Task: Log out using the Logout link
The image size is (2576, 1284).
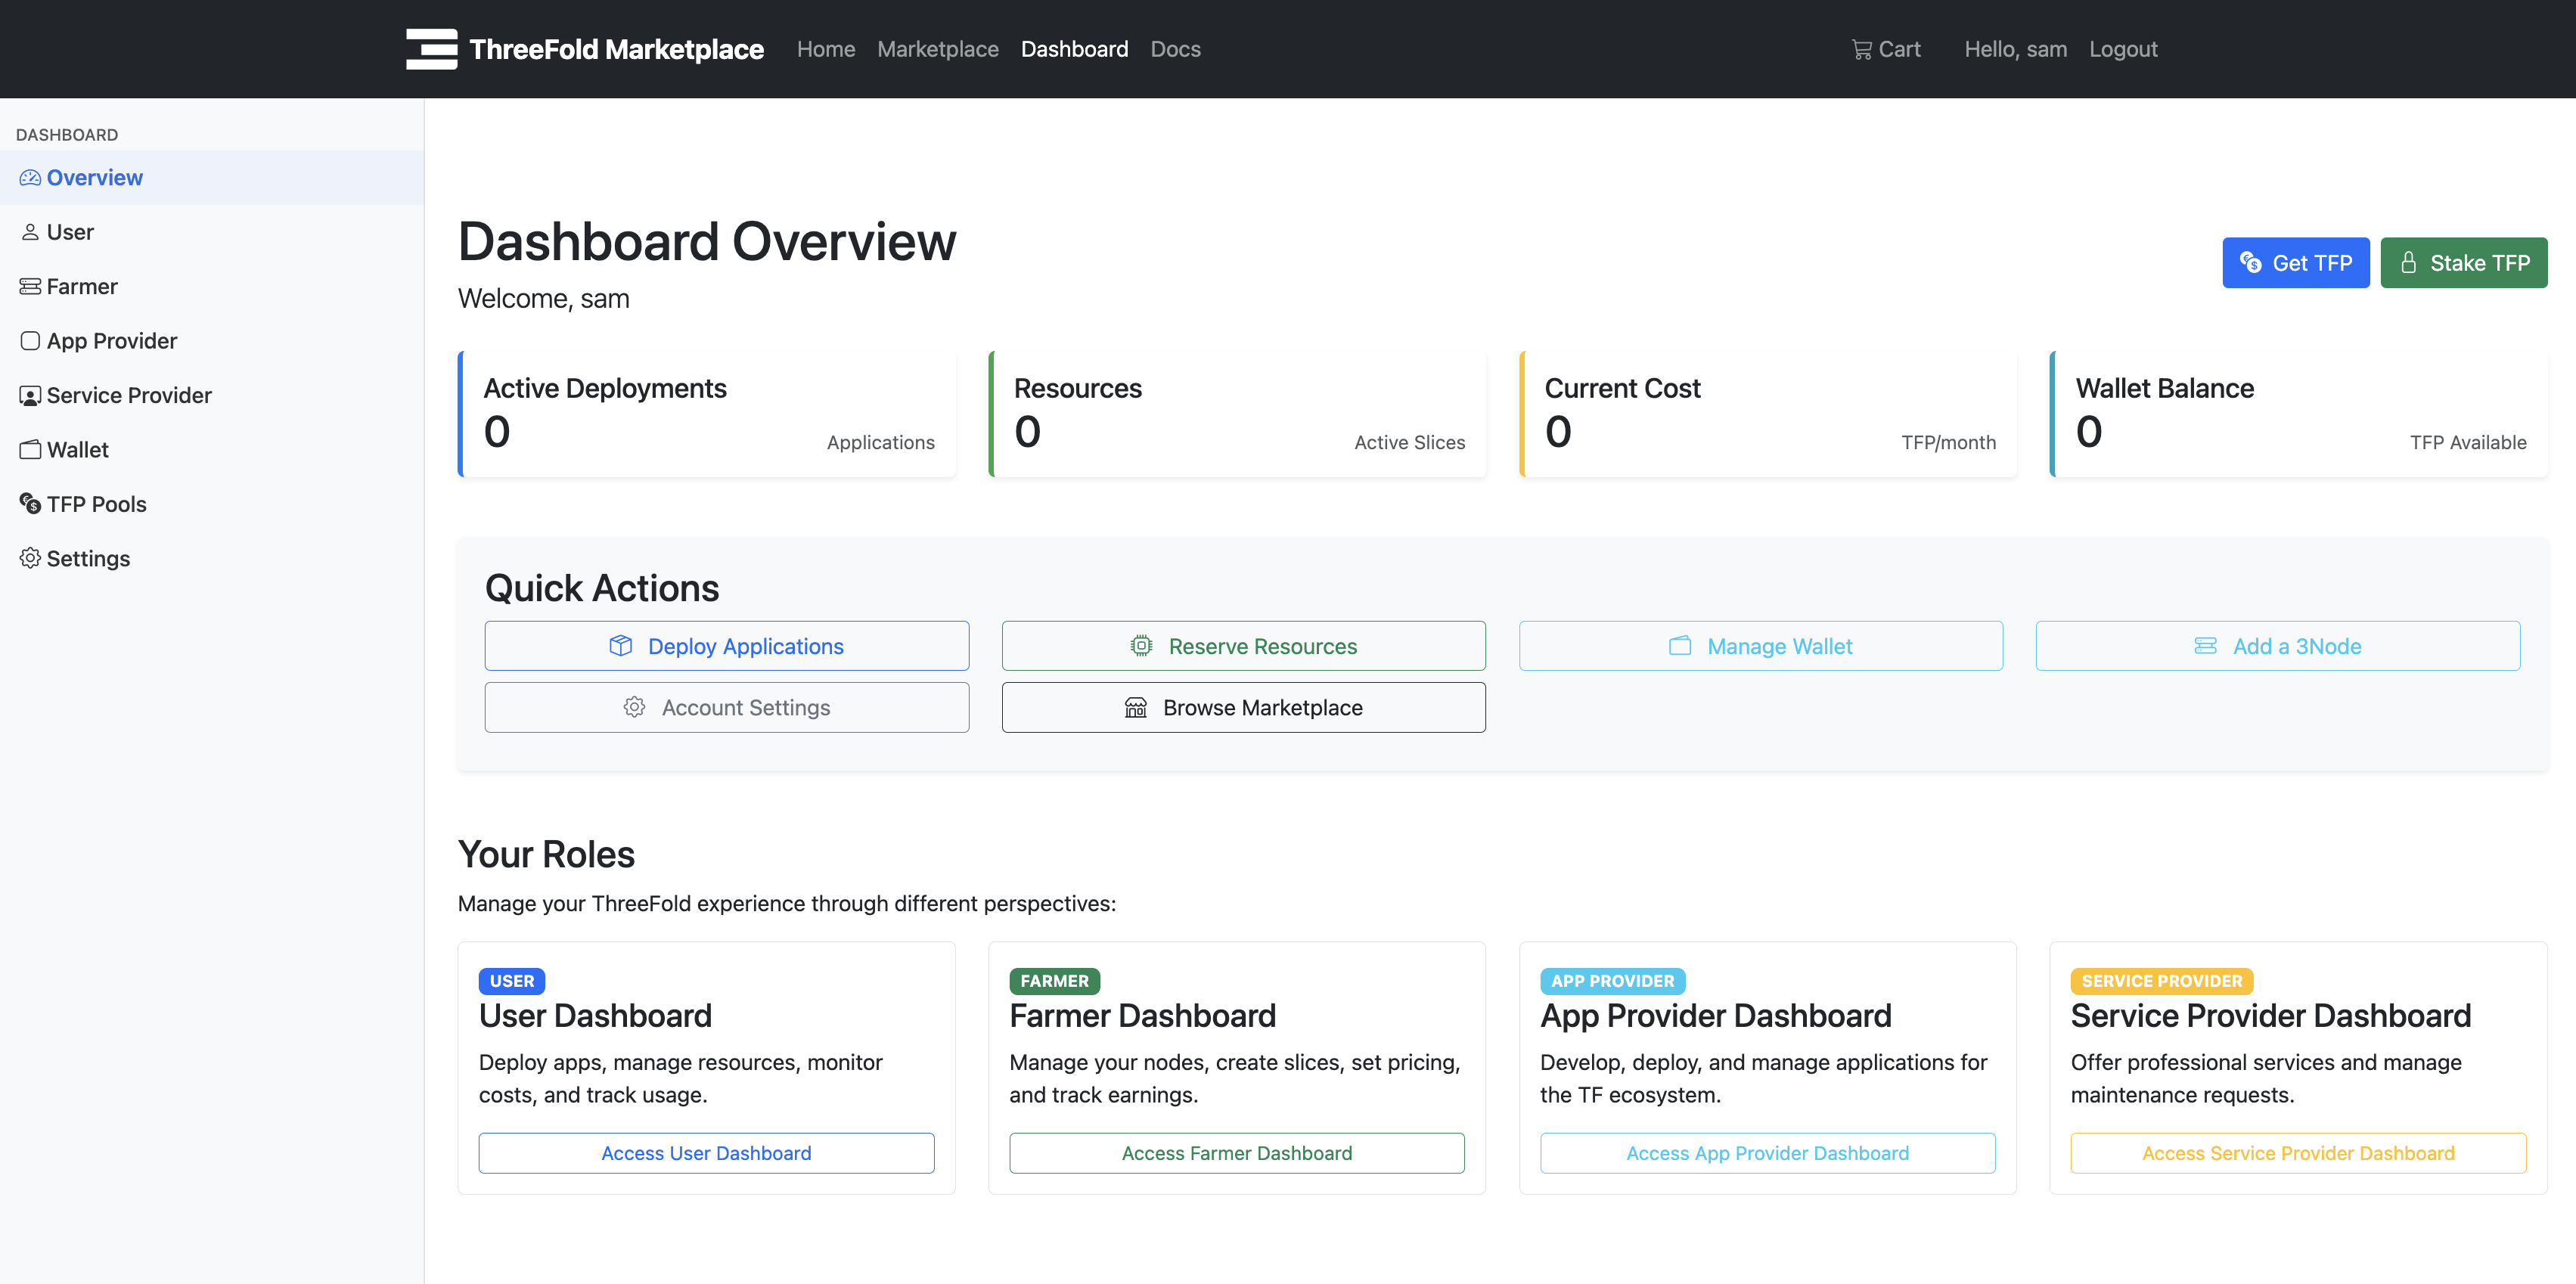Action: (2122, 49)
